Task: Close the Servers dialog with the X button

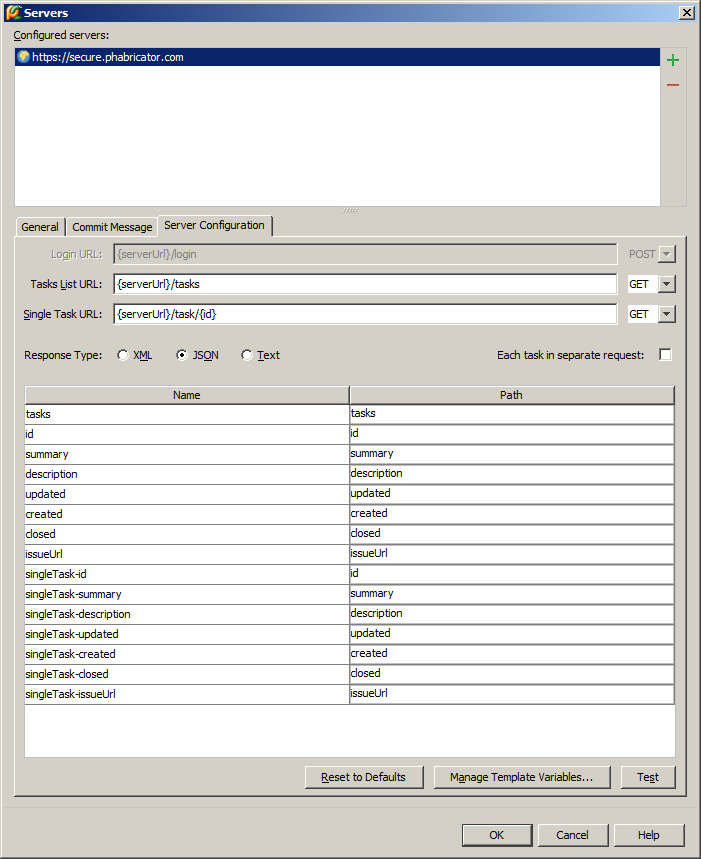Action: coord(687,12)
